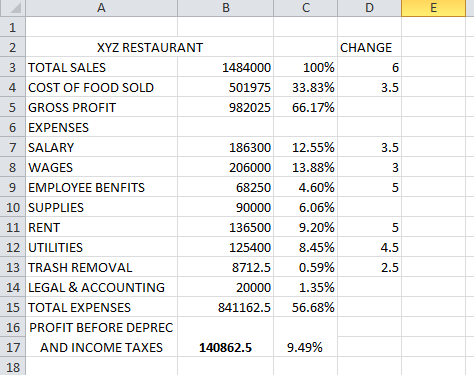Image resolution: width=474 pixels, height=375 pixels.
Task: Click the 9.20% cell
Action: 306,227
